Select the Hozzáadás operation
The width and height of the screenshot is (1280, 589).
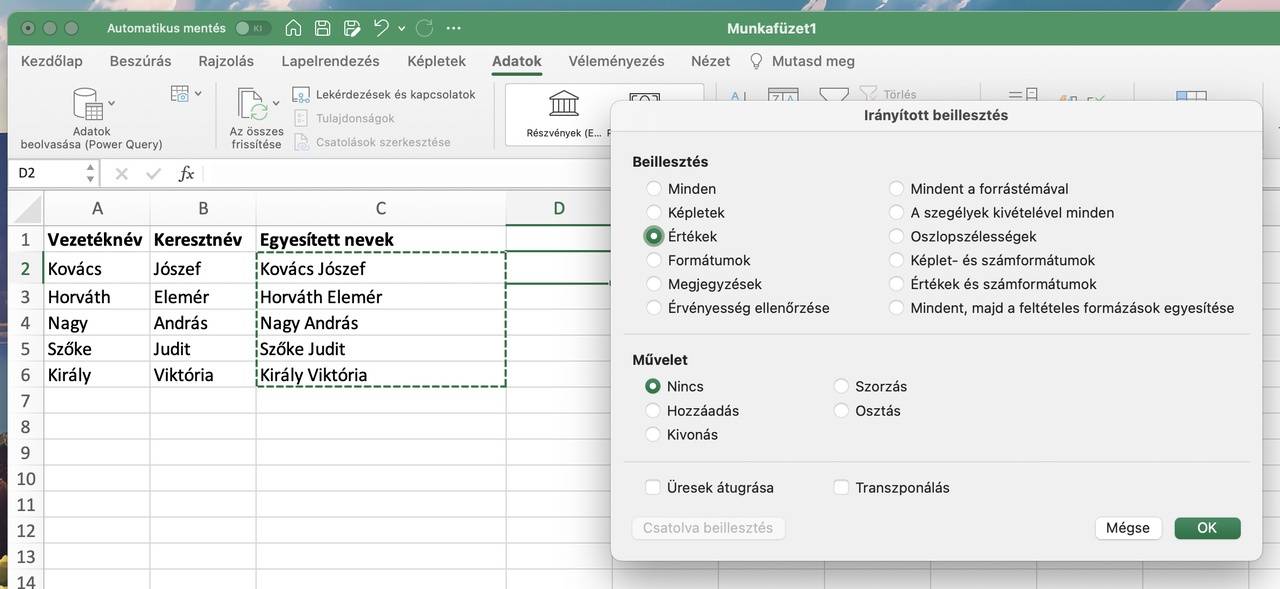[654, 410]
